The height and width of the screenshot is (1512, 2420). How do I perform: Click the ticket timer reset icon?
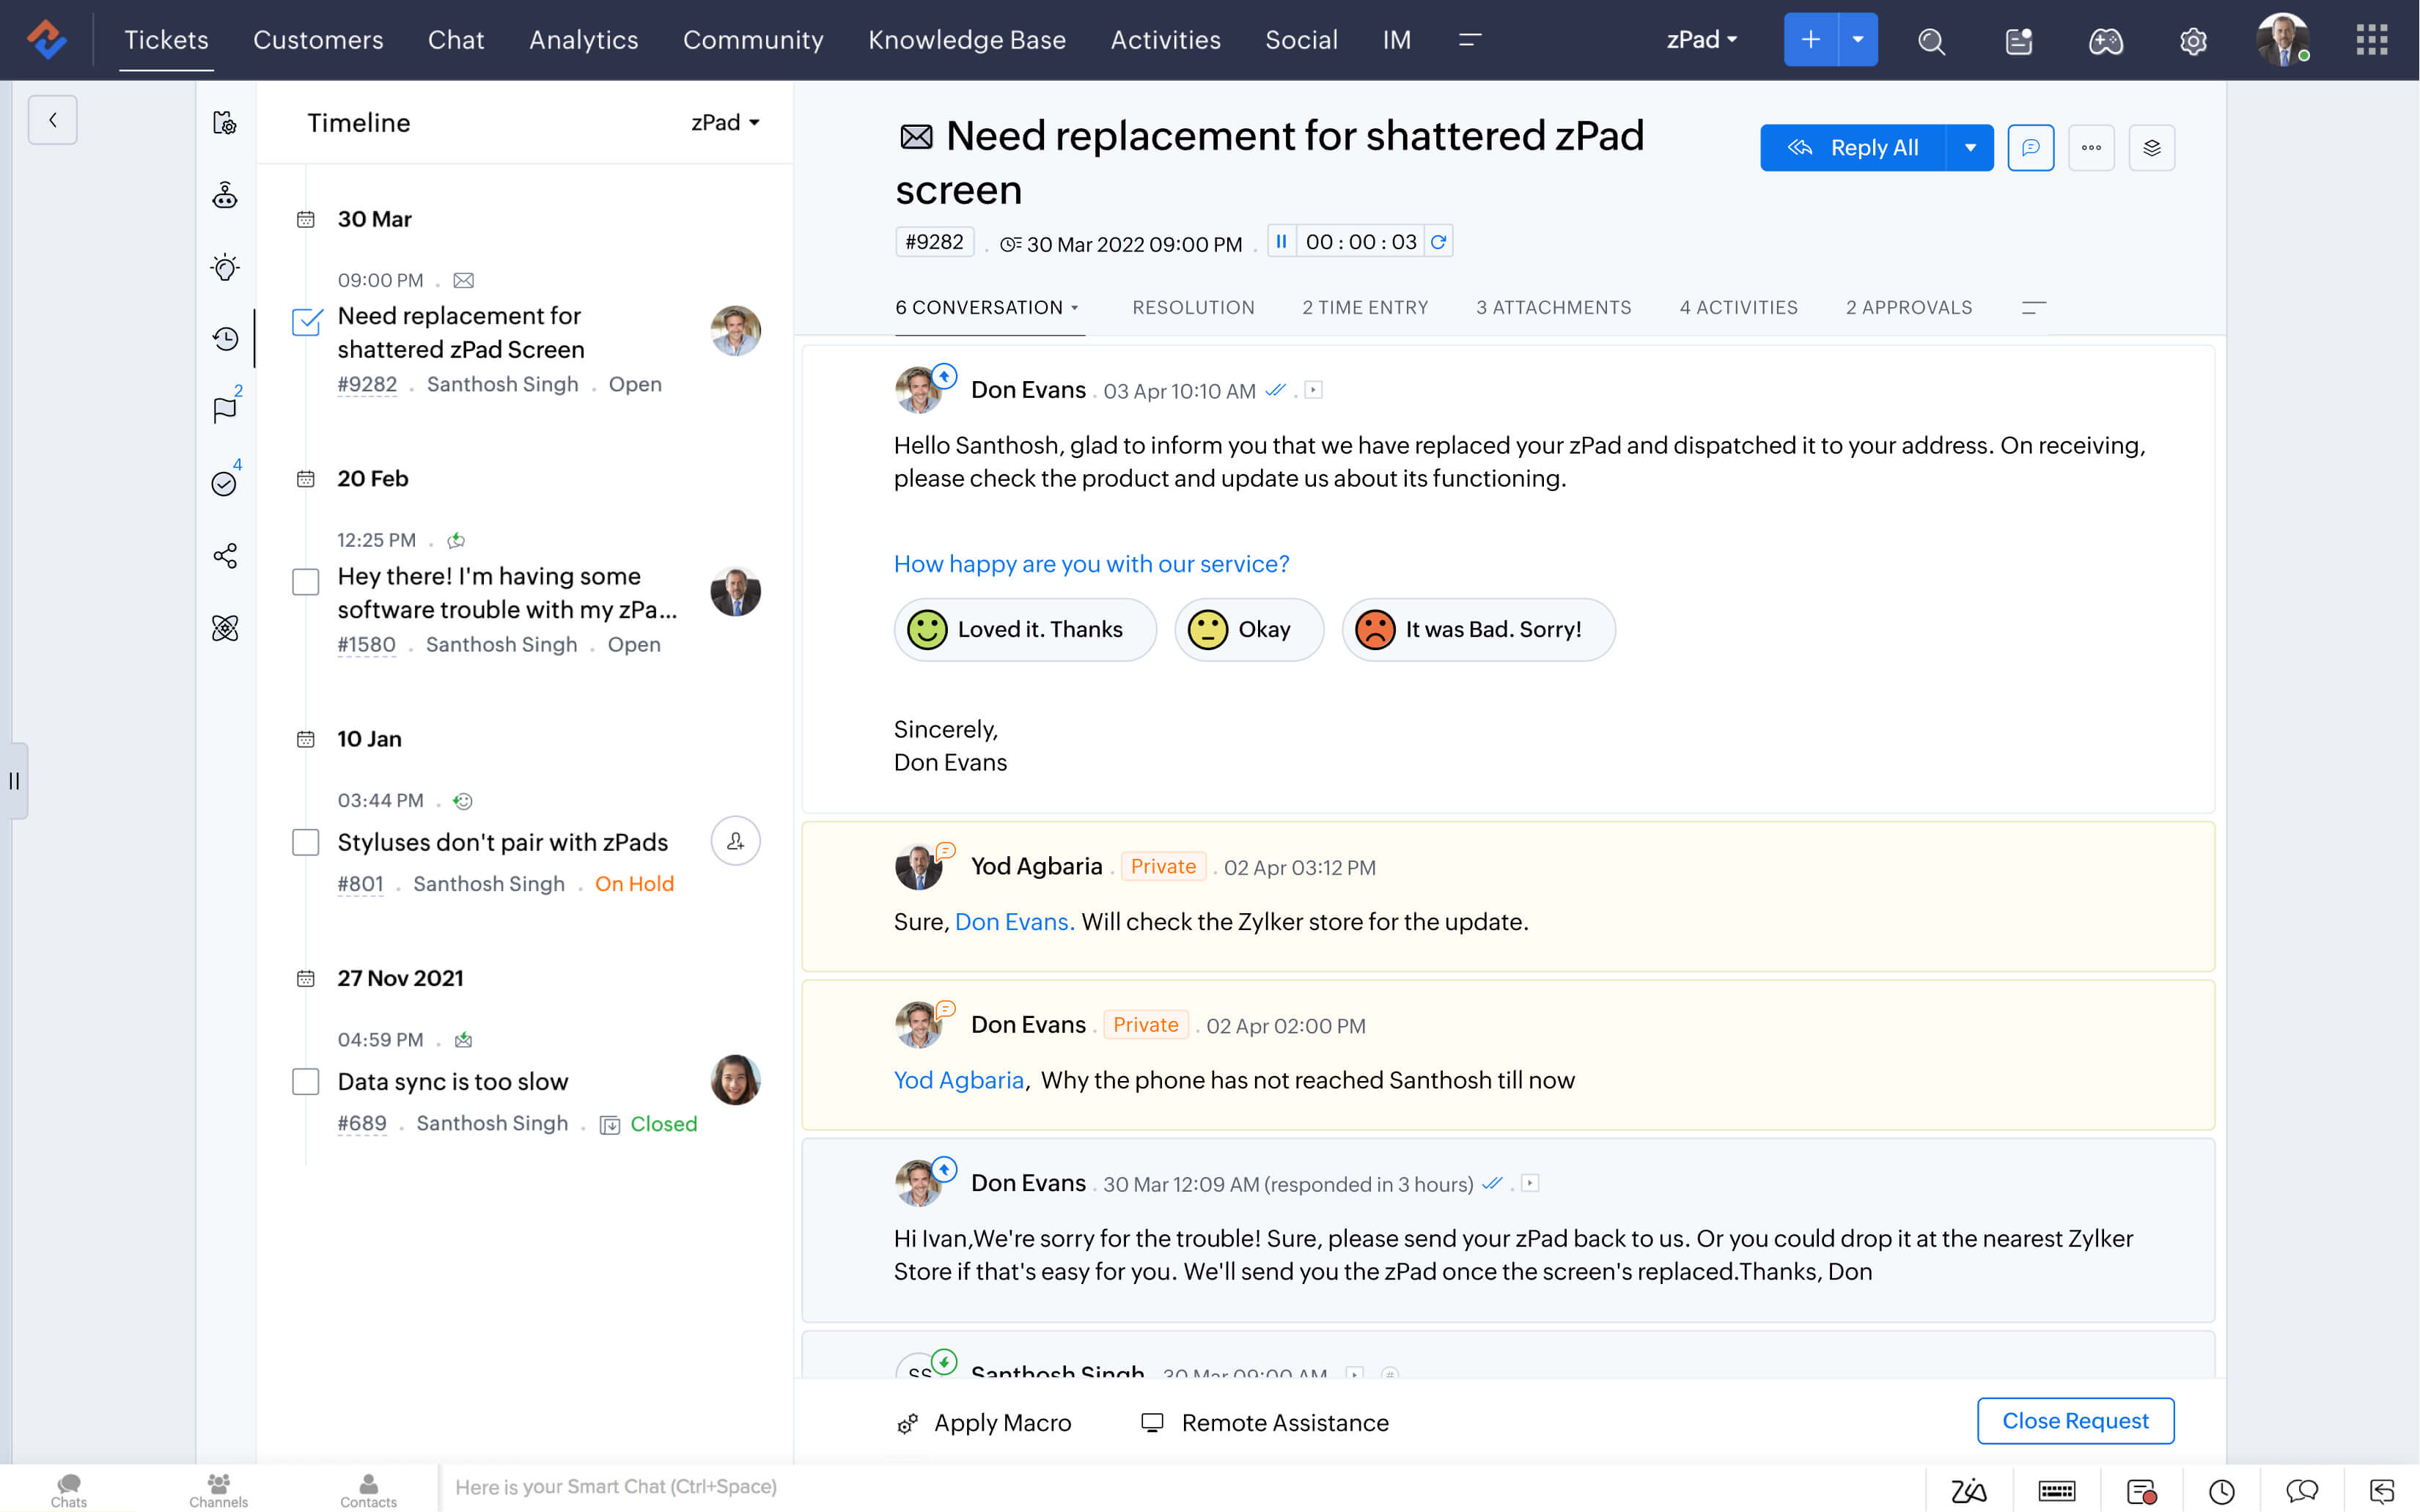click(1438, 242)
